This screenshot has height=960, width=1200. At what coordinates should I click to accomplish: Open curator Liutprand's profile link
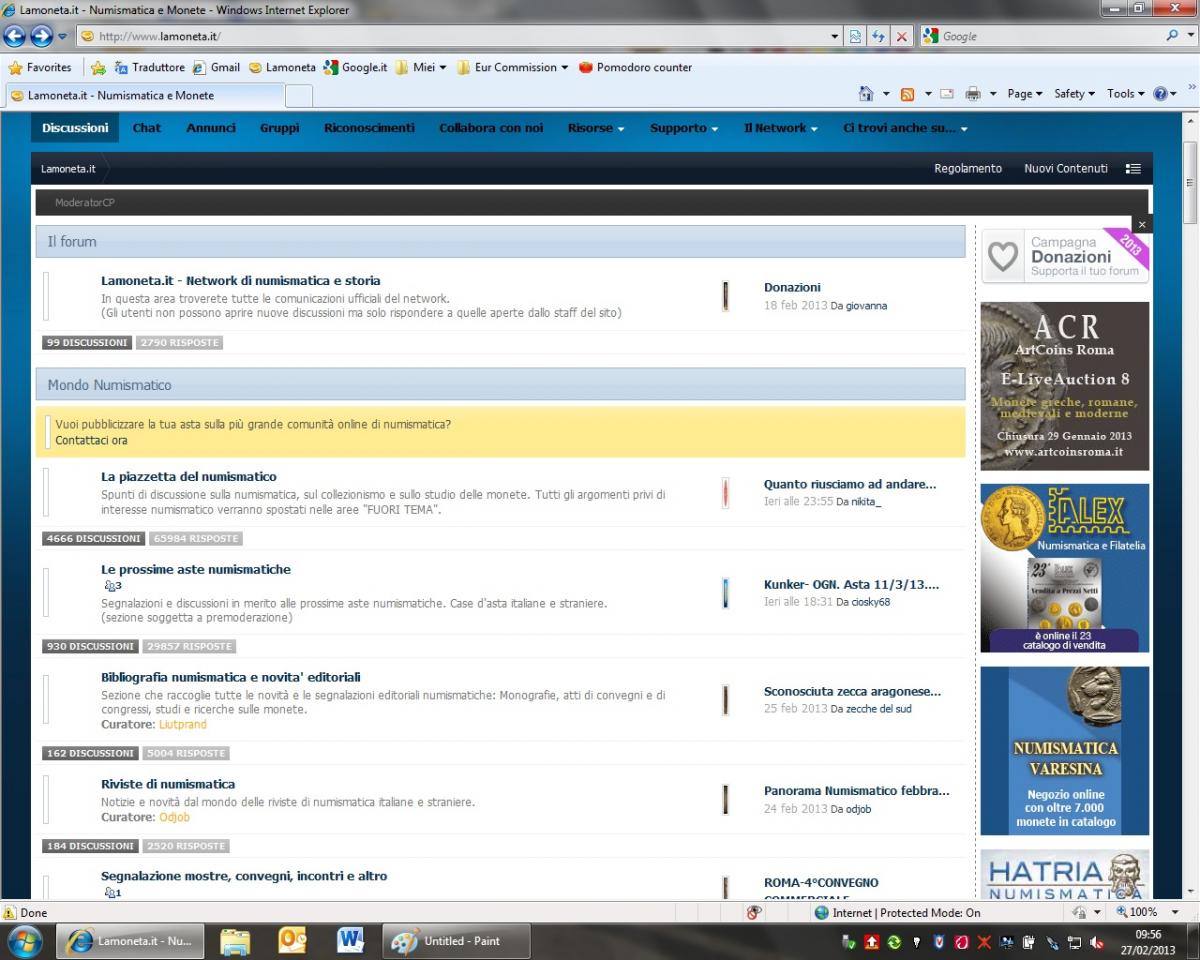(183, 724)
